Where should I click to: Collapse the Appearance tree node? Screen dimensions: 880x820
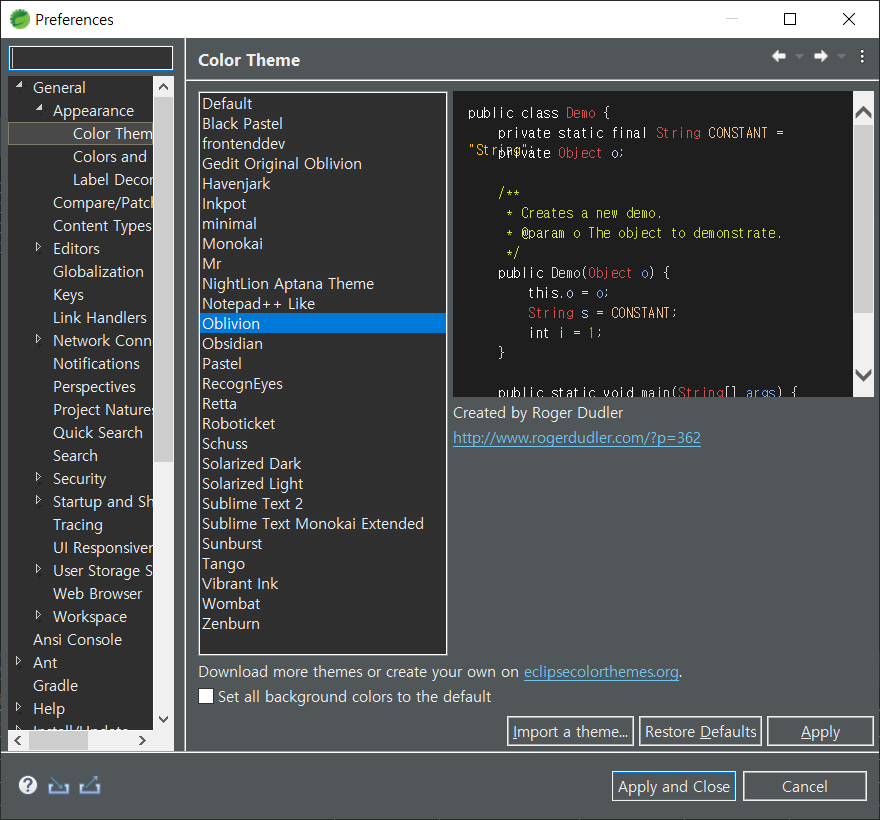tap(39, 108)
